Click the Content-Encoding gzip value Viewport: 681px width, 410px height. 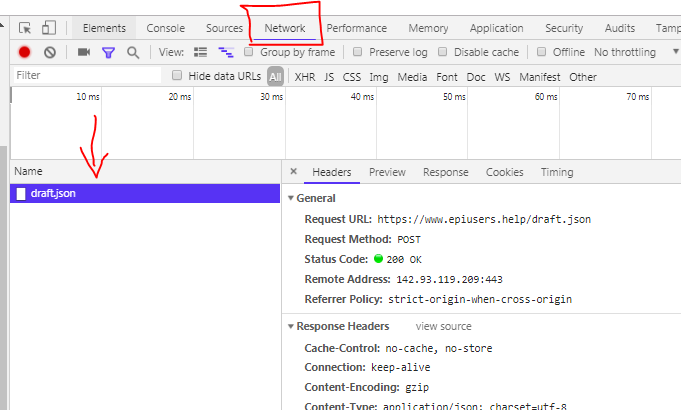pos(417,387)
